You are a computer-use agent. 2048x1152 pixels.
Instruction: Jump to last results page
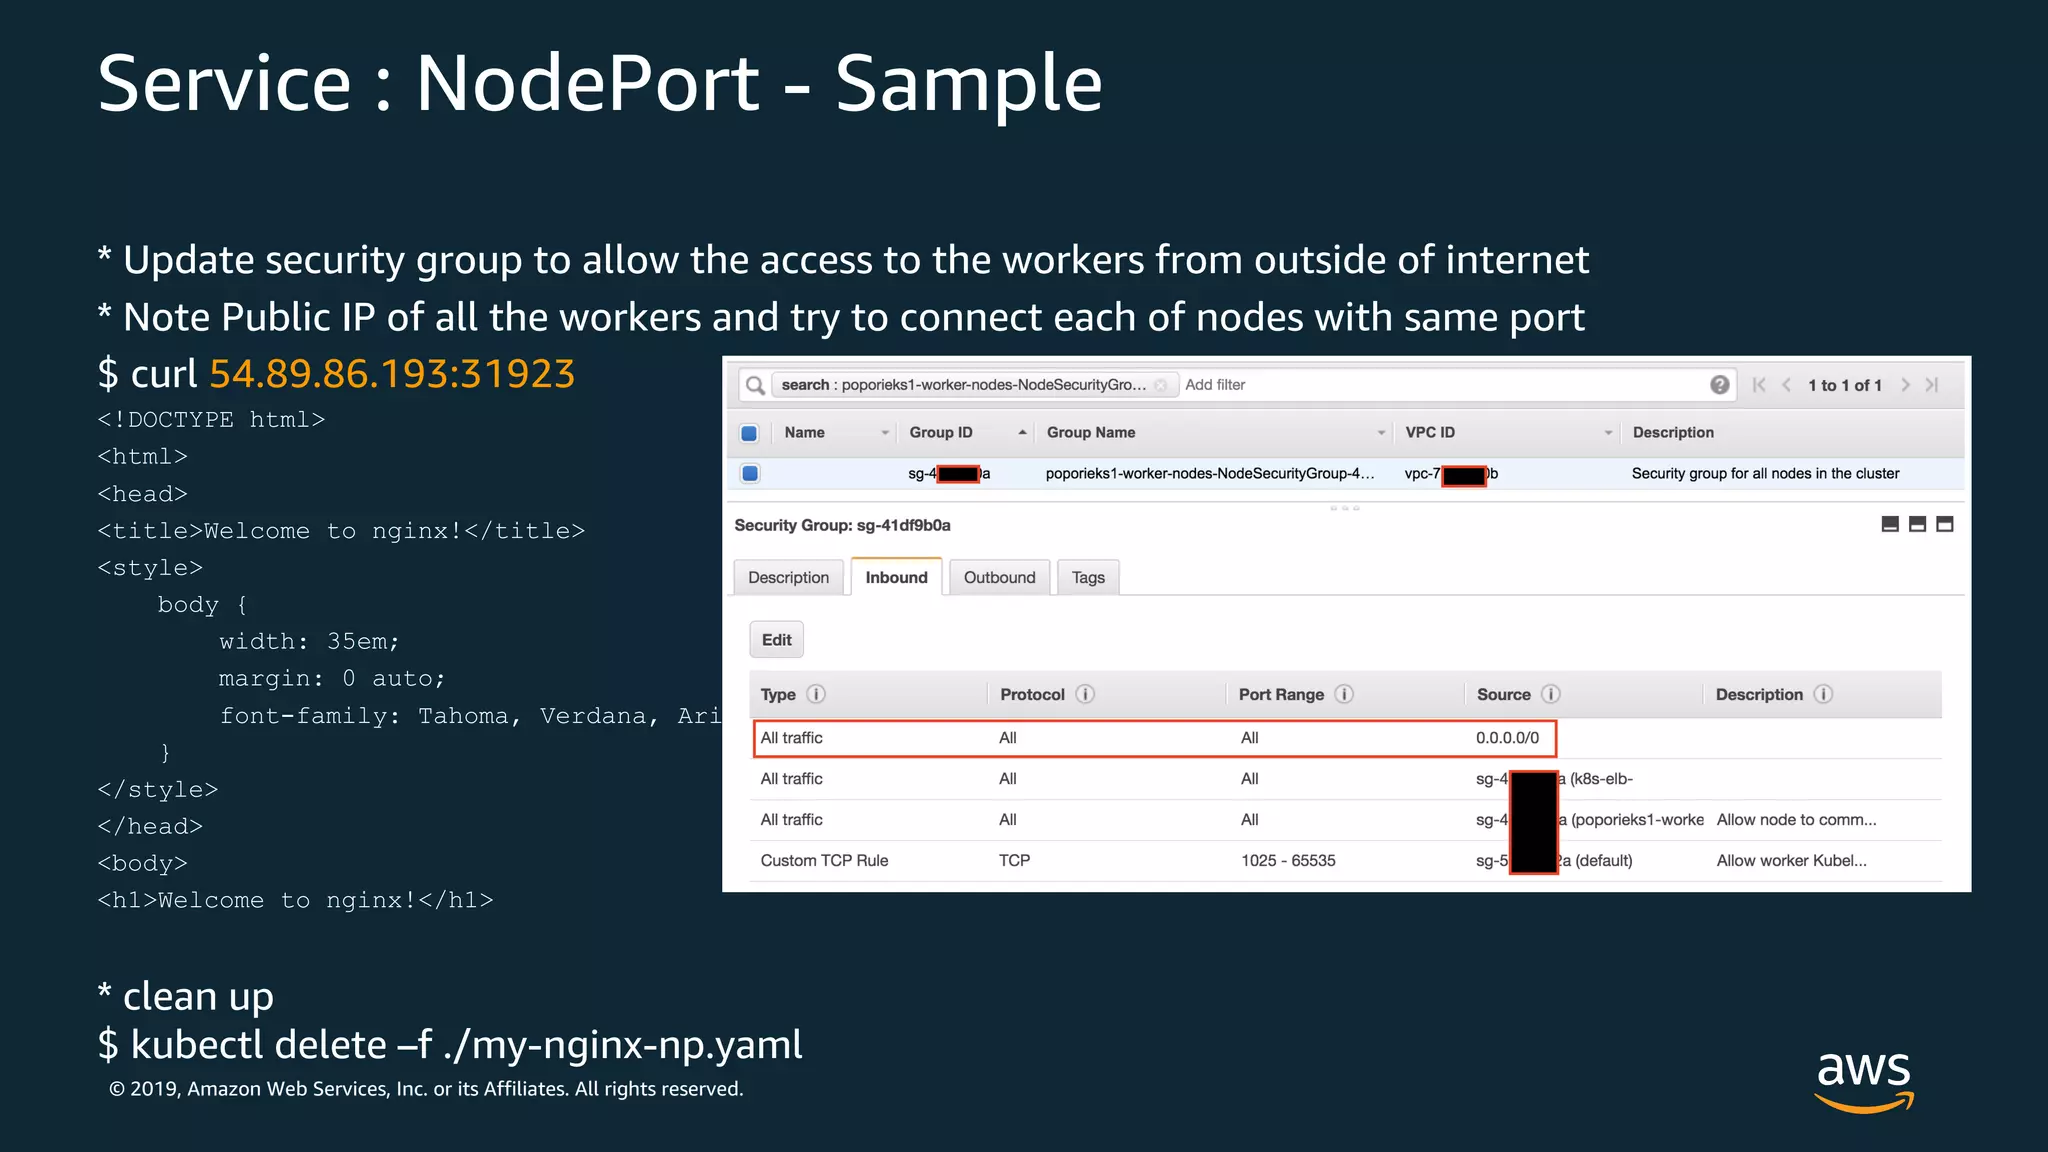coord(1932,385)
